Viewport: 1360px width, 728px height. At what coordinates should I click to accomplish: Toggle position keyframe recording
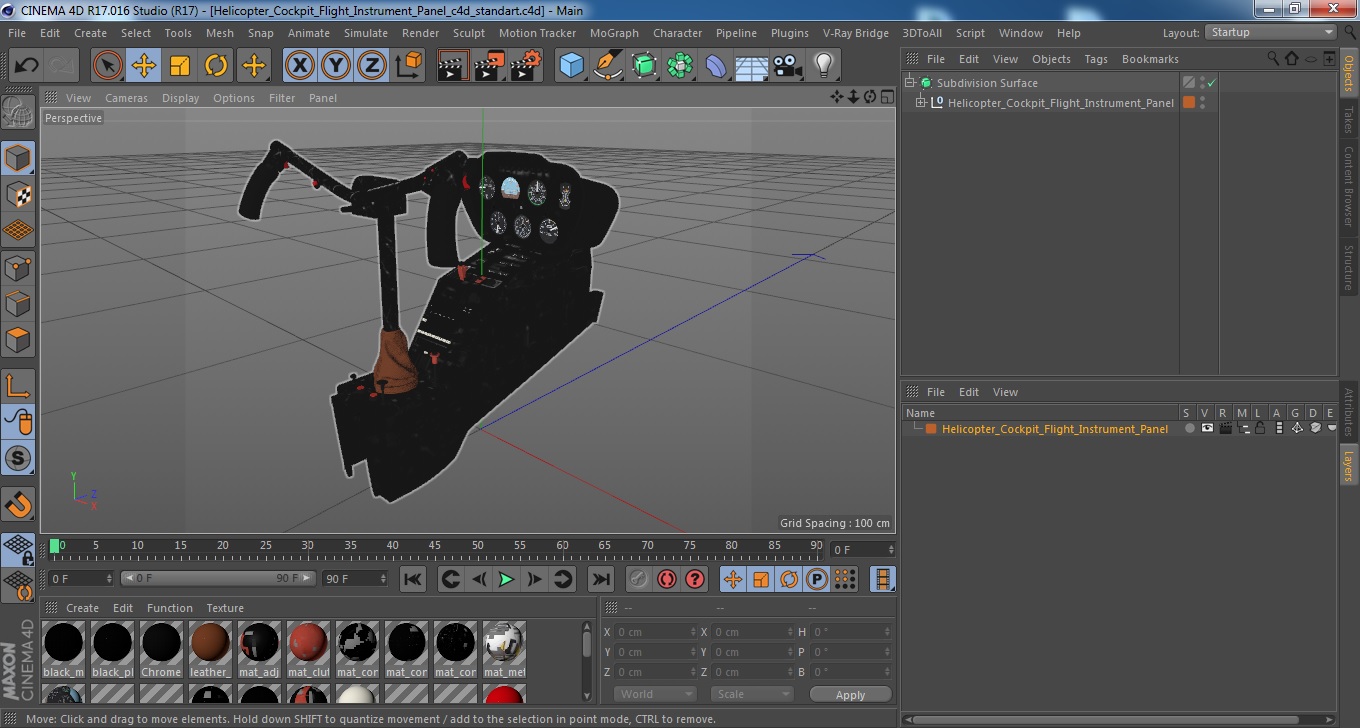(x=733, y=579)
